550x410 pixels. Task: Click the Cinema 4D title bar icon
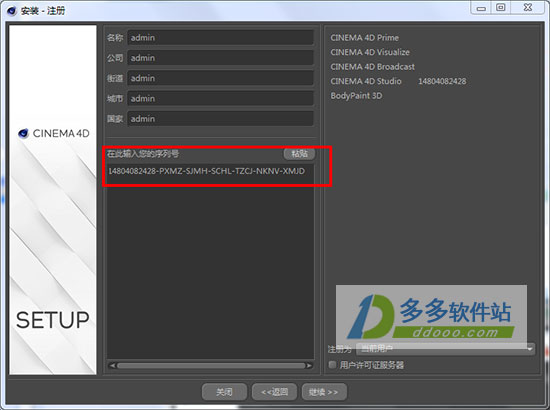click(12, 11)
